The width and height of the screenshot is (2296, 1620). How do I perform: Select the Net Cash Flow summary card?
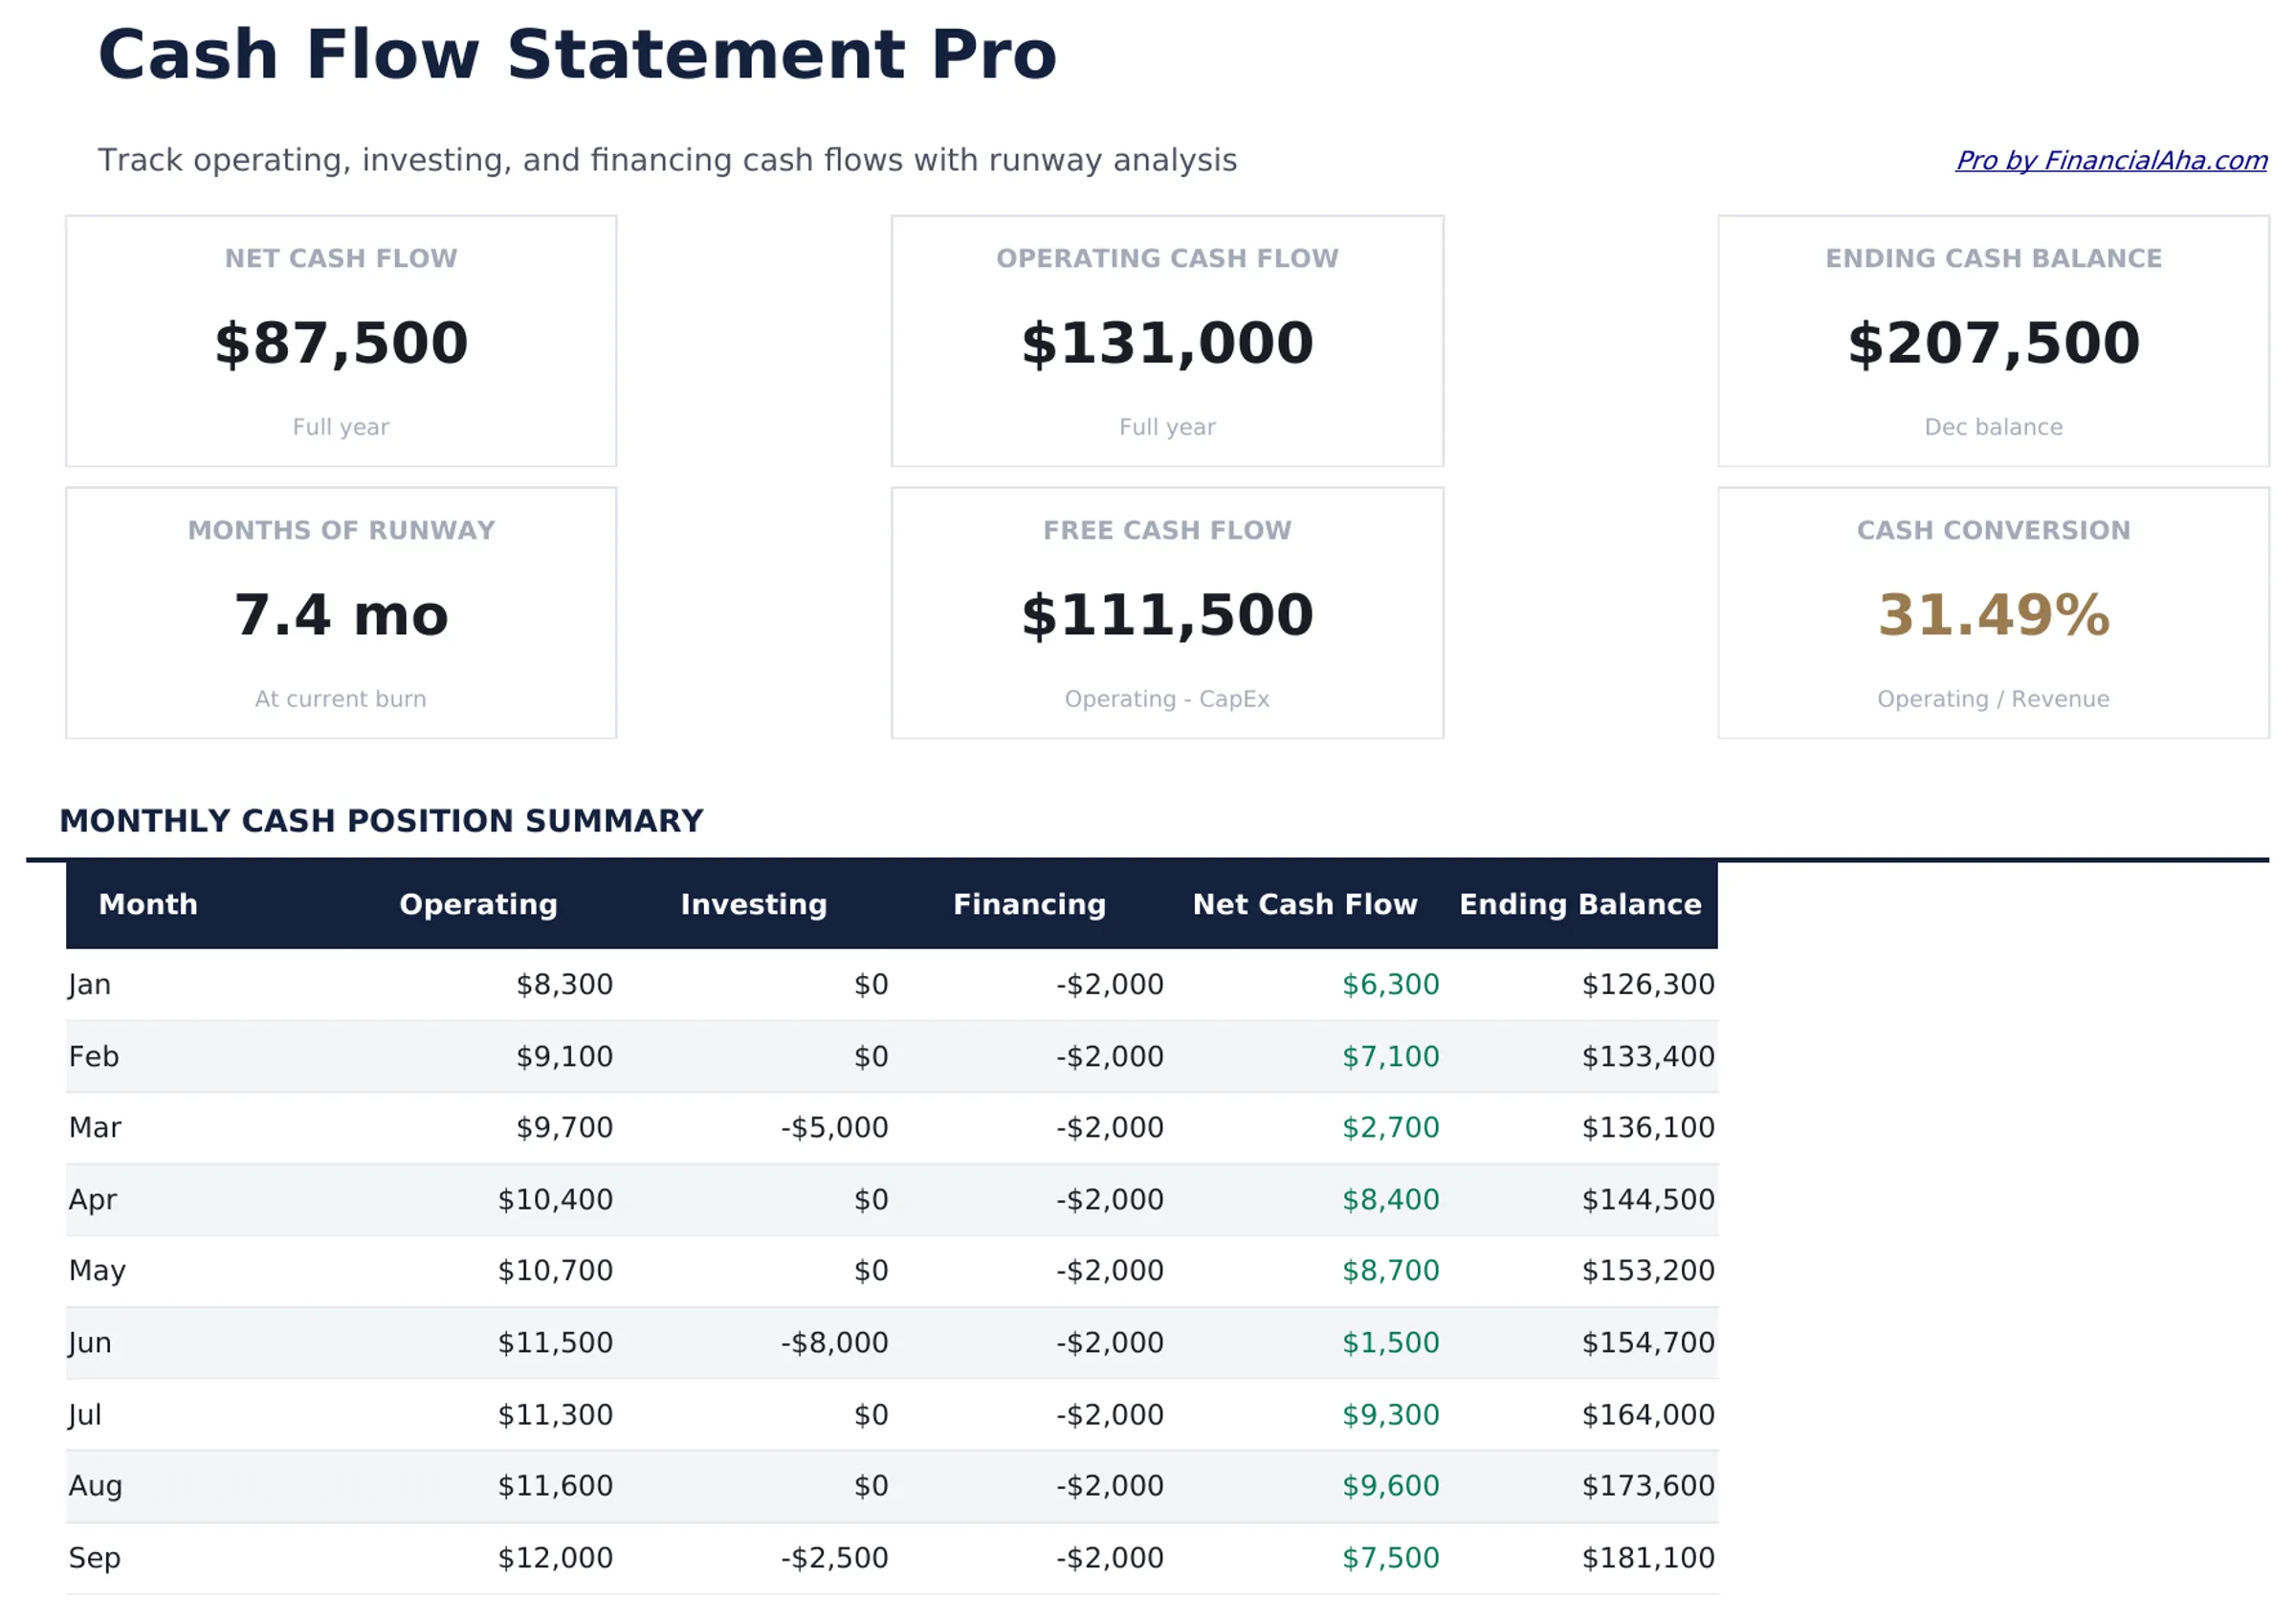pos(340,340)
